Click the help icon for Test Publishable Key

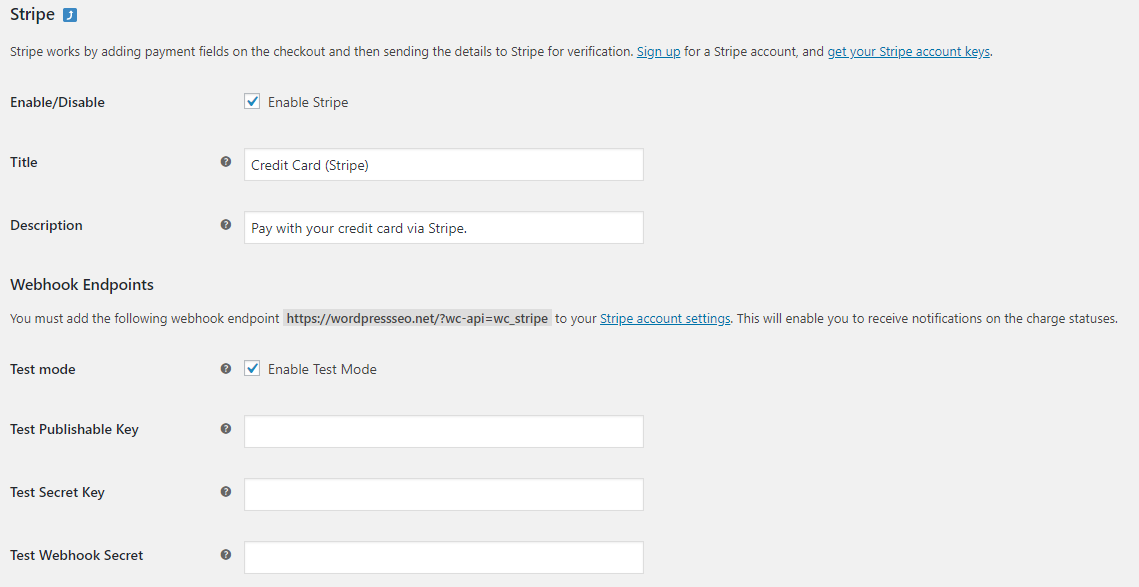(x=226, y=429)
